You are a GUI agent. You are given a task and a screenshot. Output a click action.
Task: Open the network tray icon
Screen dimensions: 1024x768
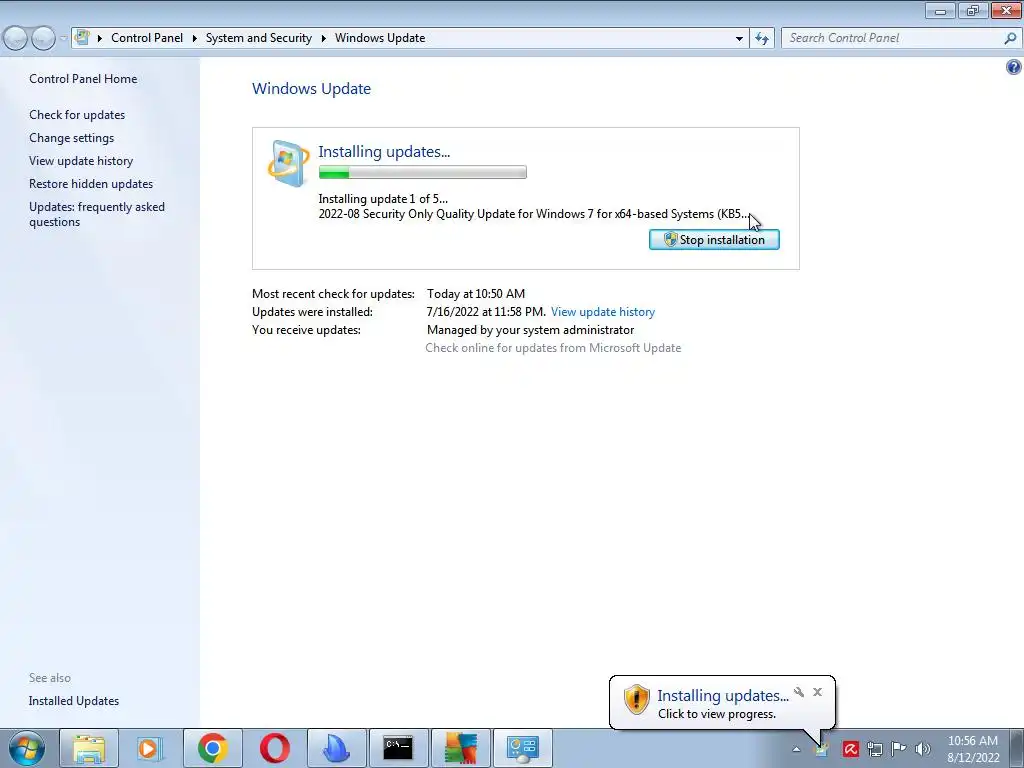(874, 749)
